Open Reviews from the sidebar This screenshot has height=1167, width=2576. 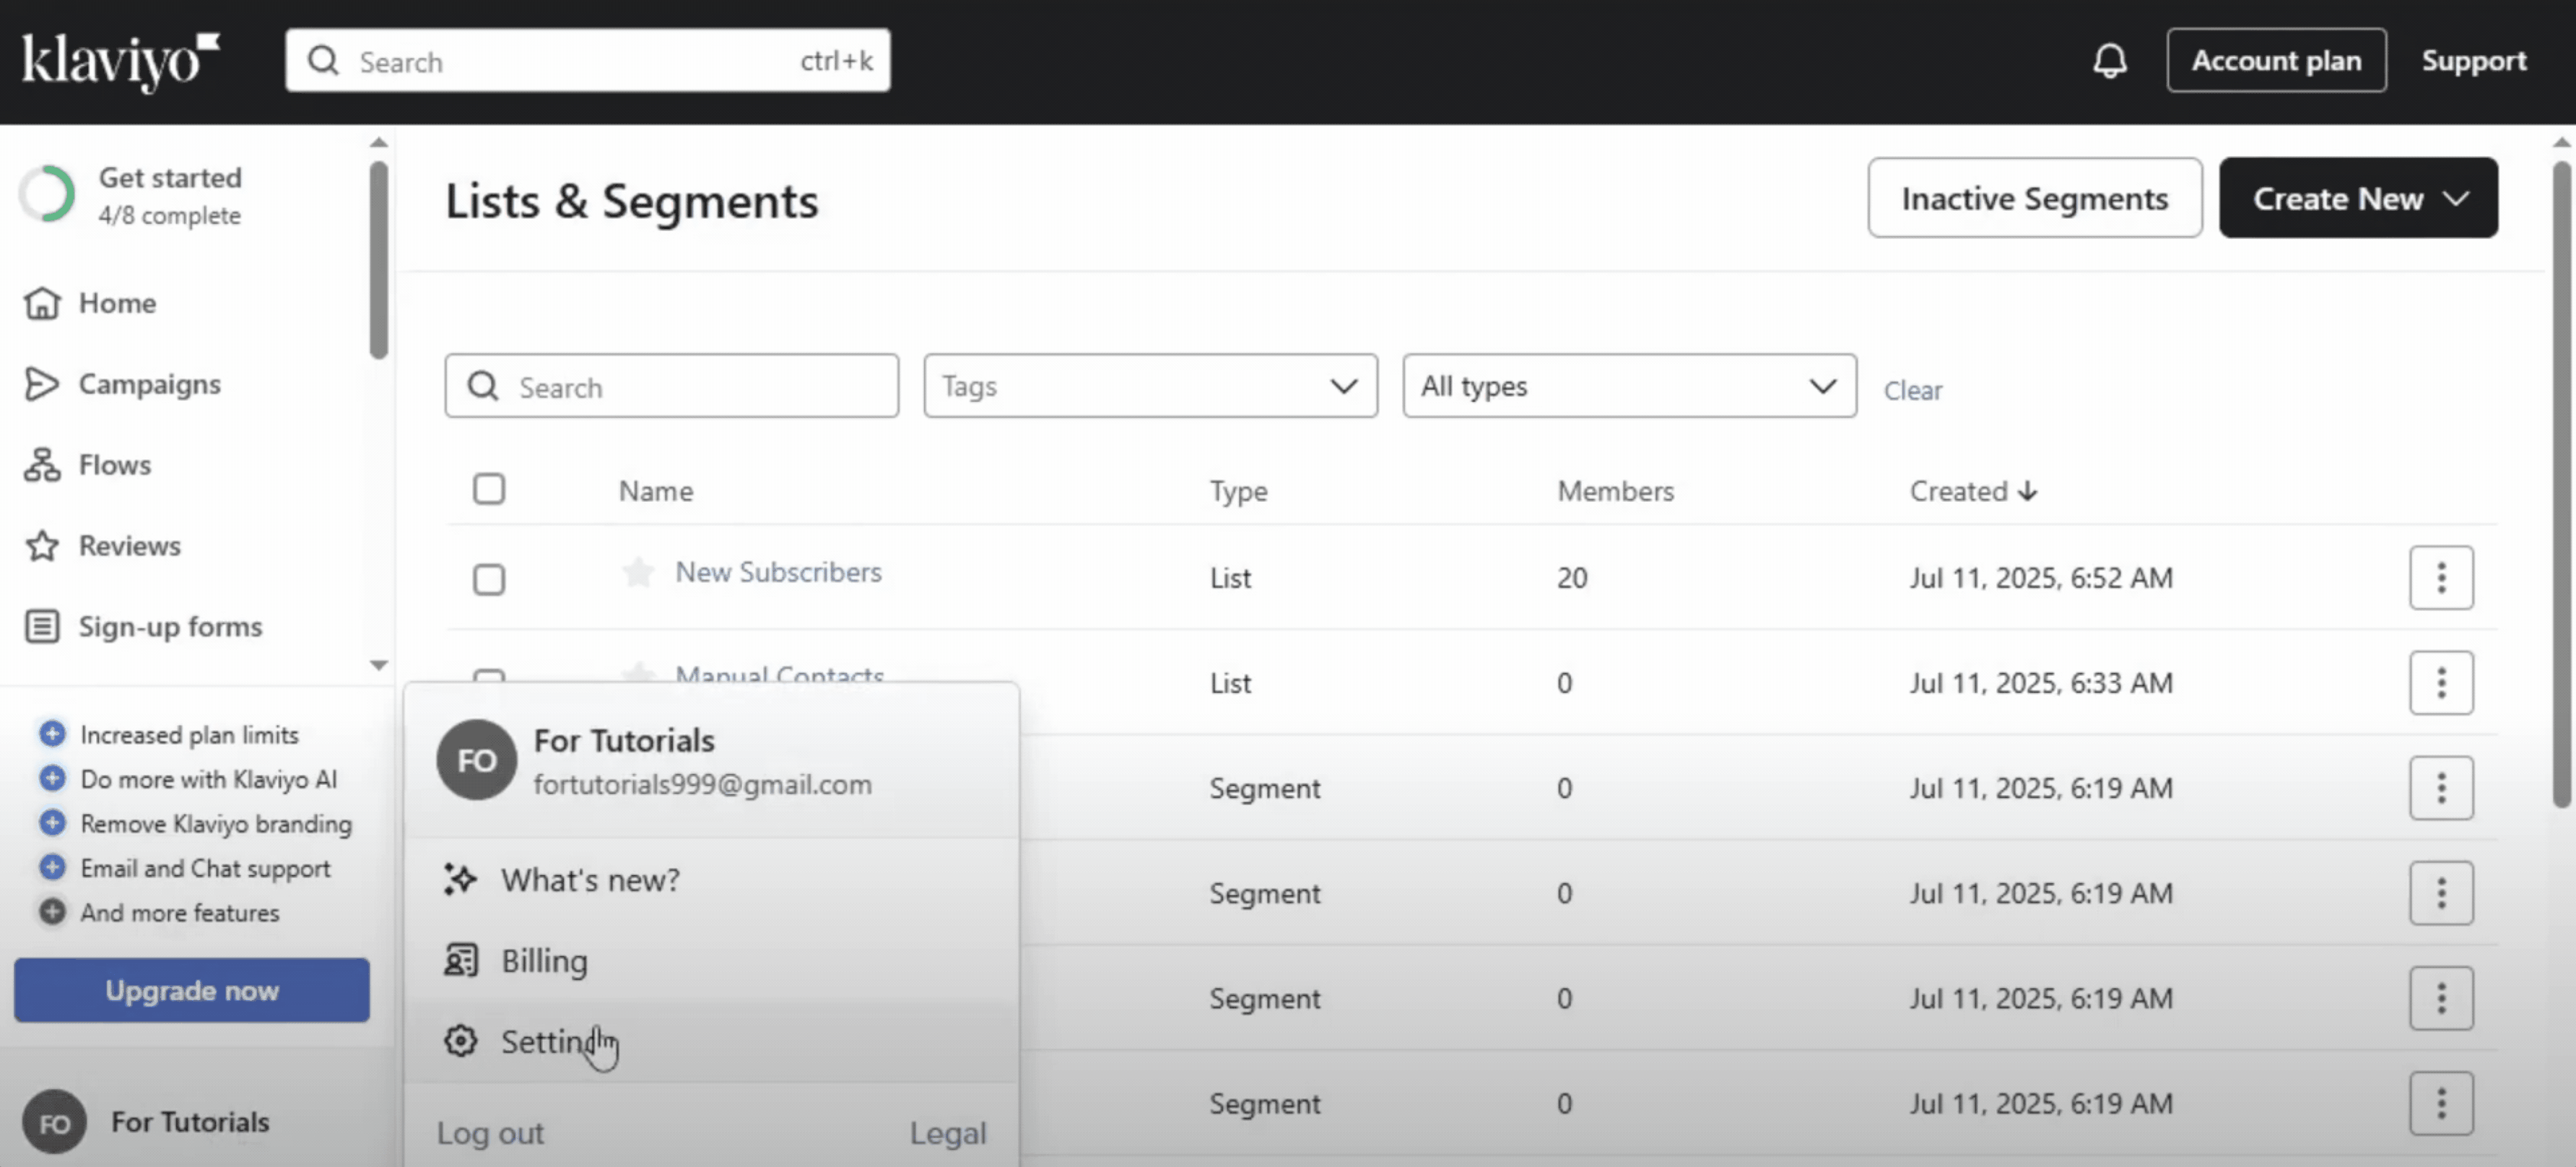[x=130, y=546]
